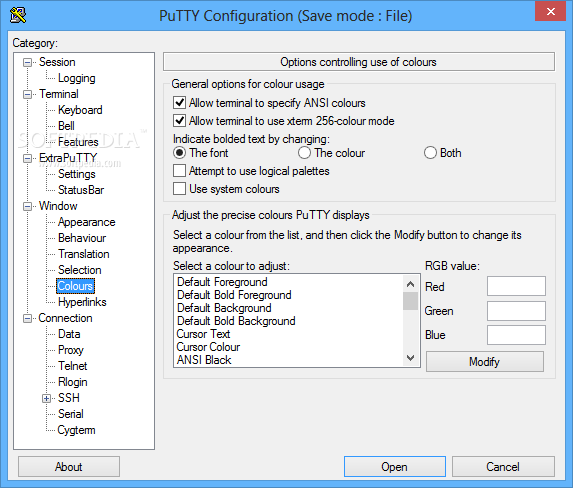This screenshot has width=573, height=488.
Task: Open the Bell category
Action: [x=66, y=126]
